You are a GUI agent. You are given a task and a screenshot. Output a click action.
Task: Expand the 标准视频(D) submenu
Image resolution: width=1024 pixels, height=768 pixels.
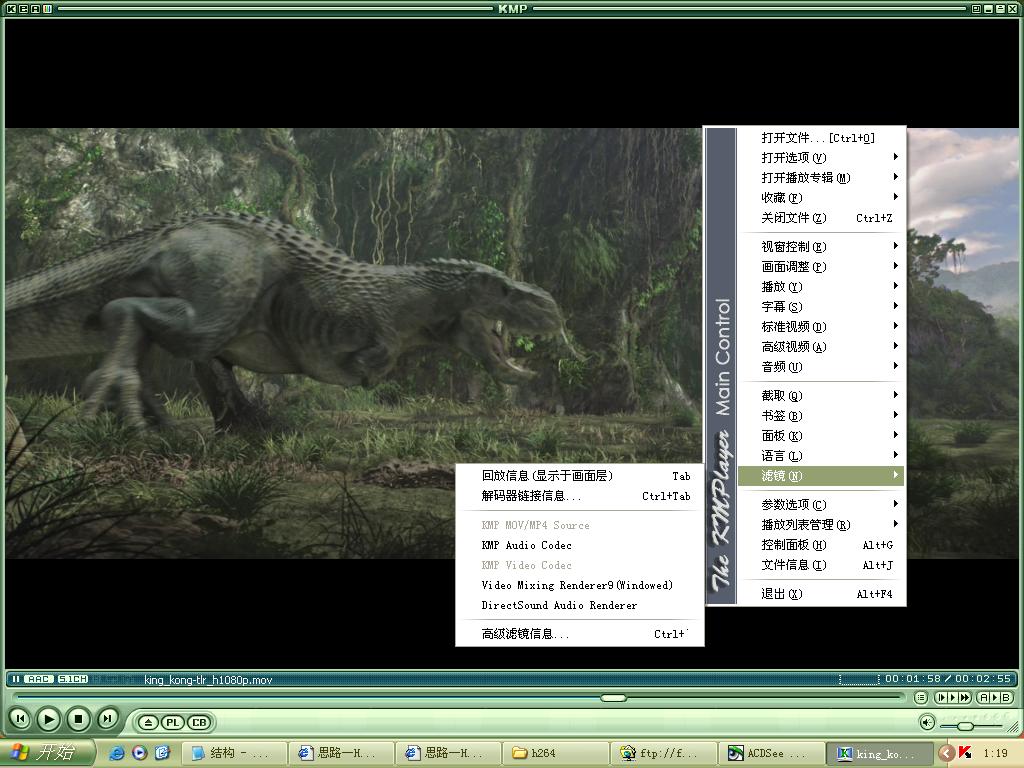click(821, 327)
